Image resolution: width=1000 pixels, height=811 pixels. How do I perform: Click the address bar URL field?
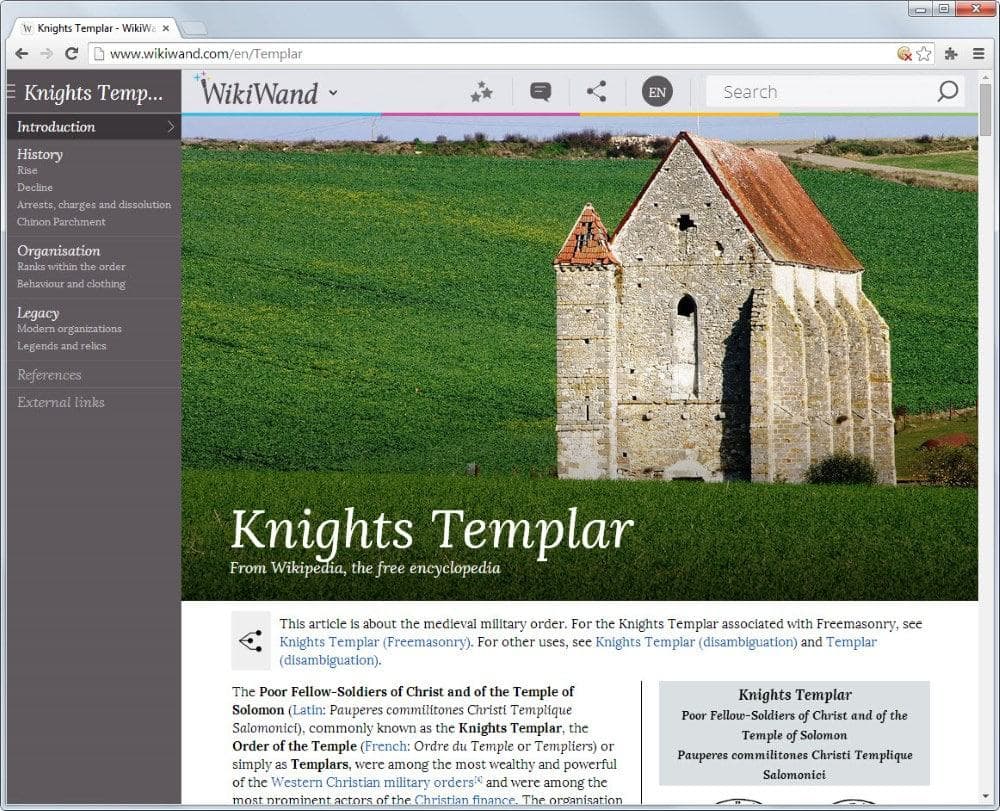tap(491, 54)
